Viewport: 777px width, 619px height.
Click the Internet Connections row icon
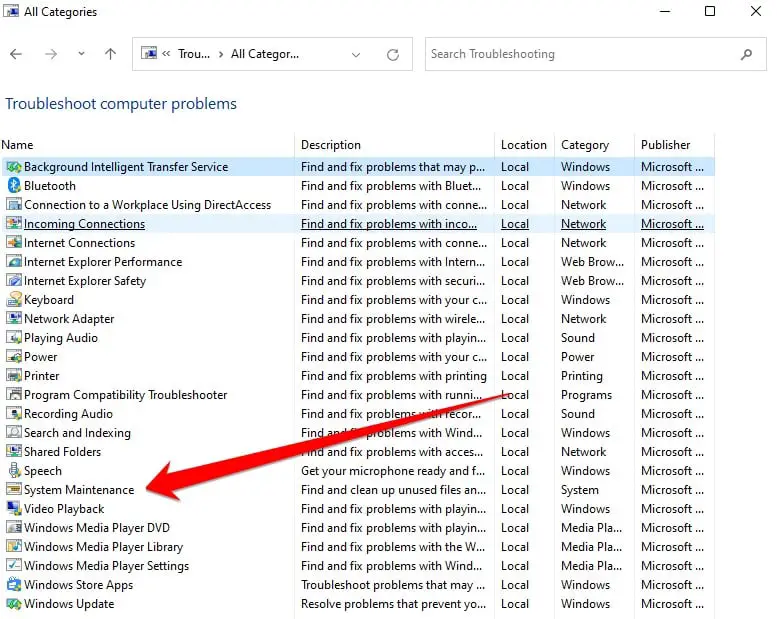[14, 243]
